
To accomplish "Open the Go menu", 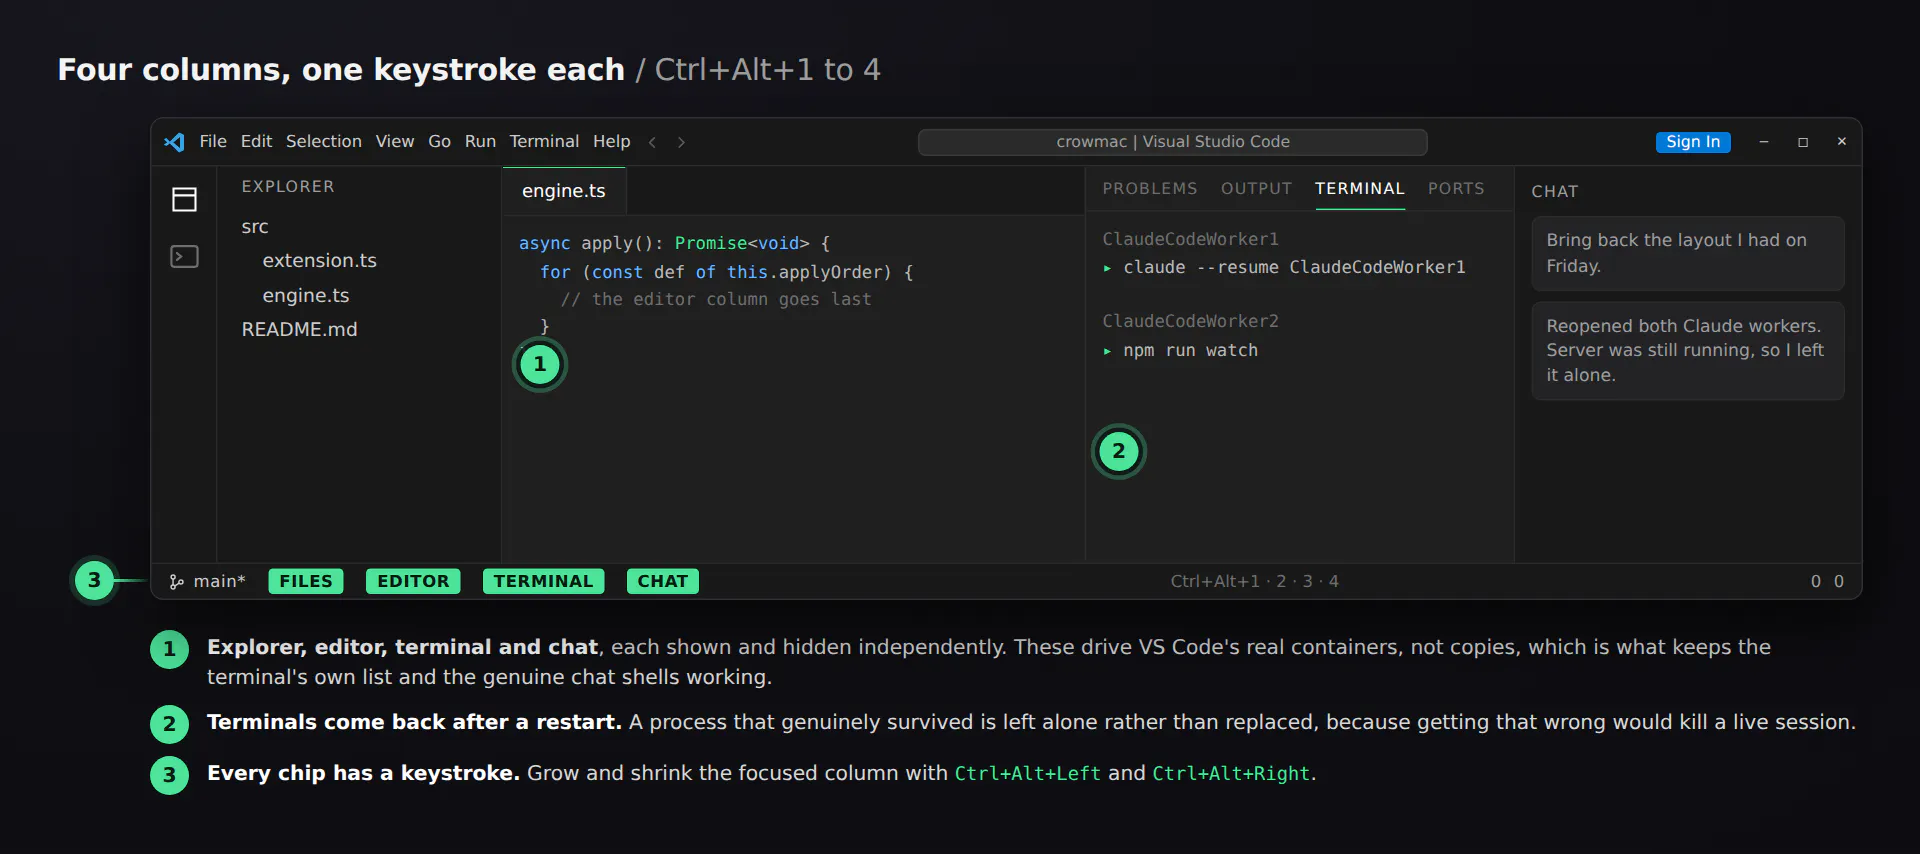I will (x=439, y=142).
